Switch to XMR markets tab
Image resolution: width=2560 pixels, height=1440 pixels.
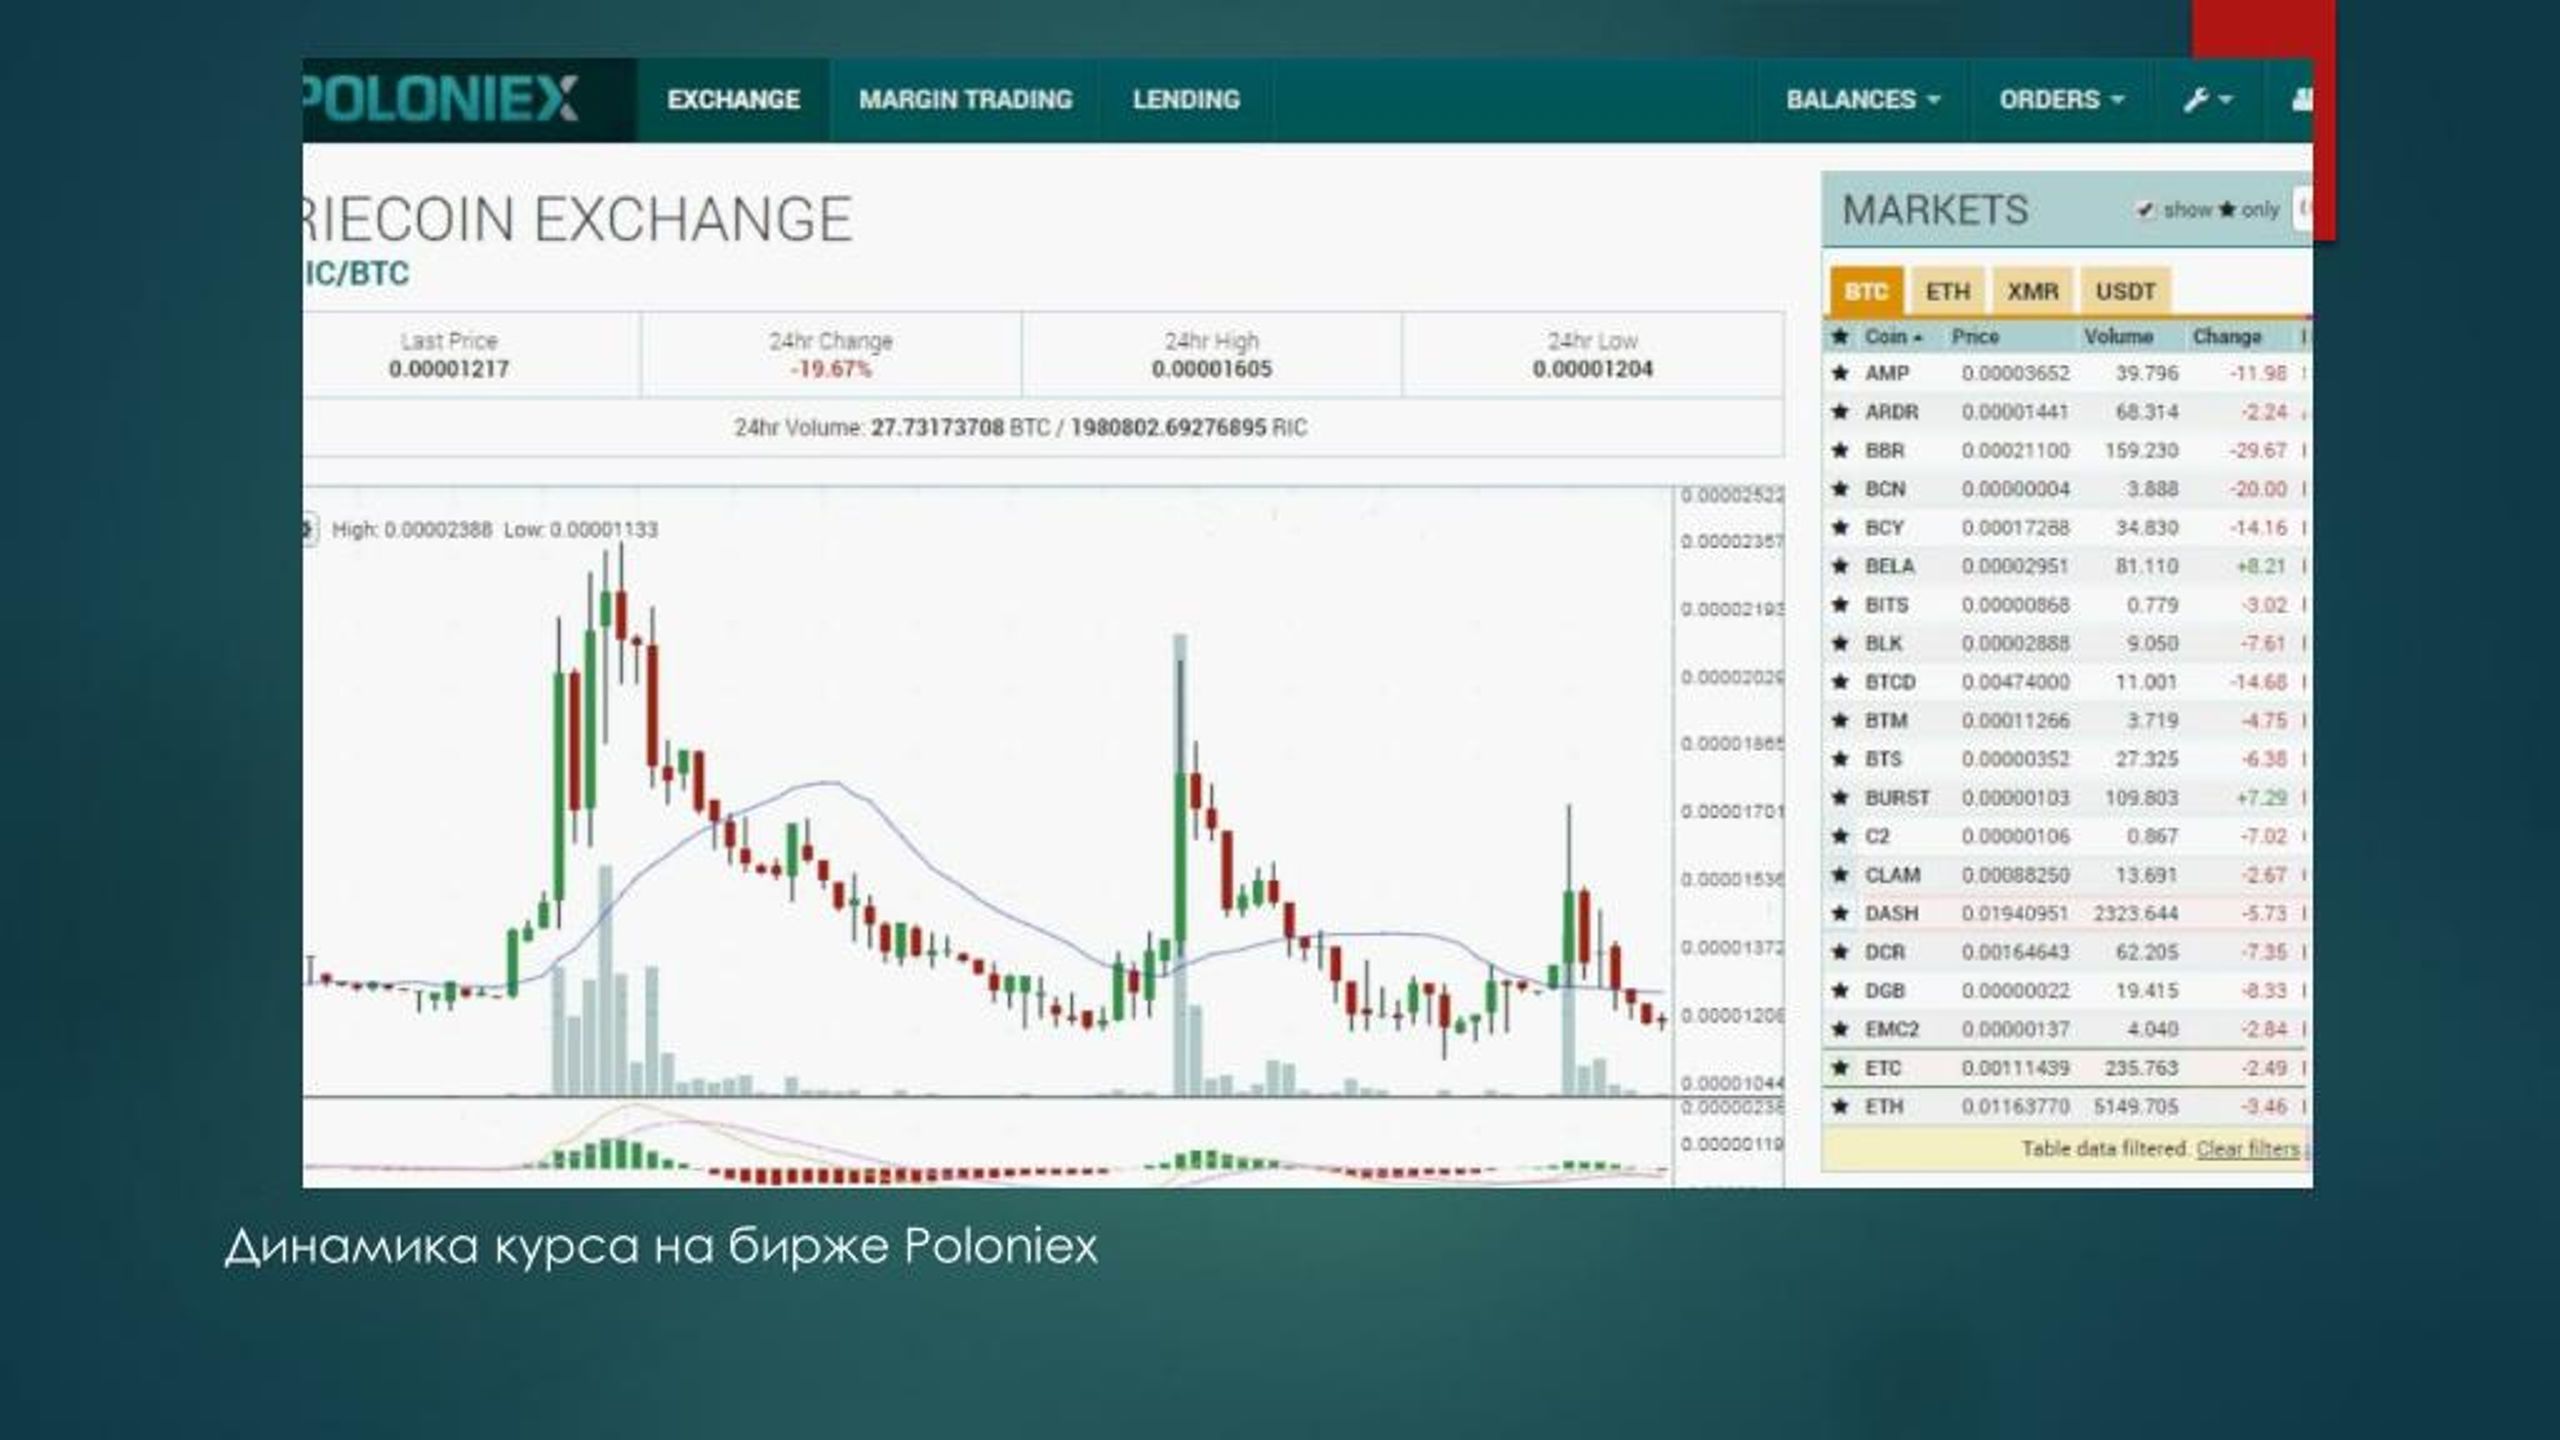pyautogui.click(x=2033, y=291)
